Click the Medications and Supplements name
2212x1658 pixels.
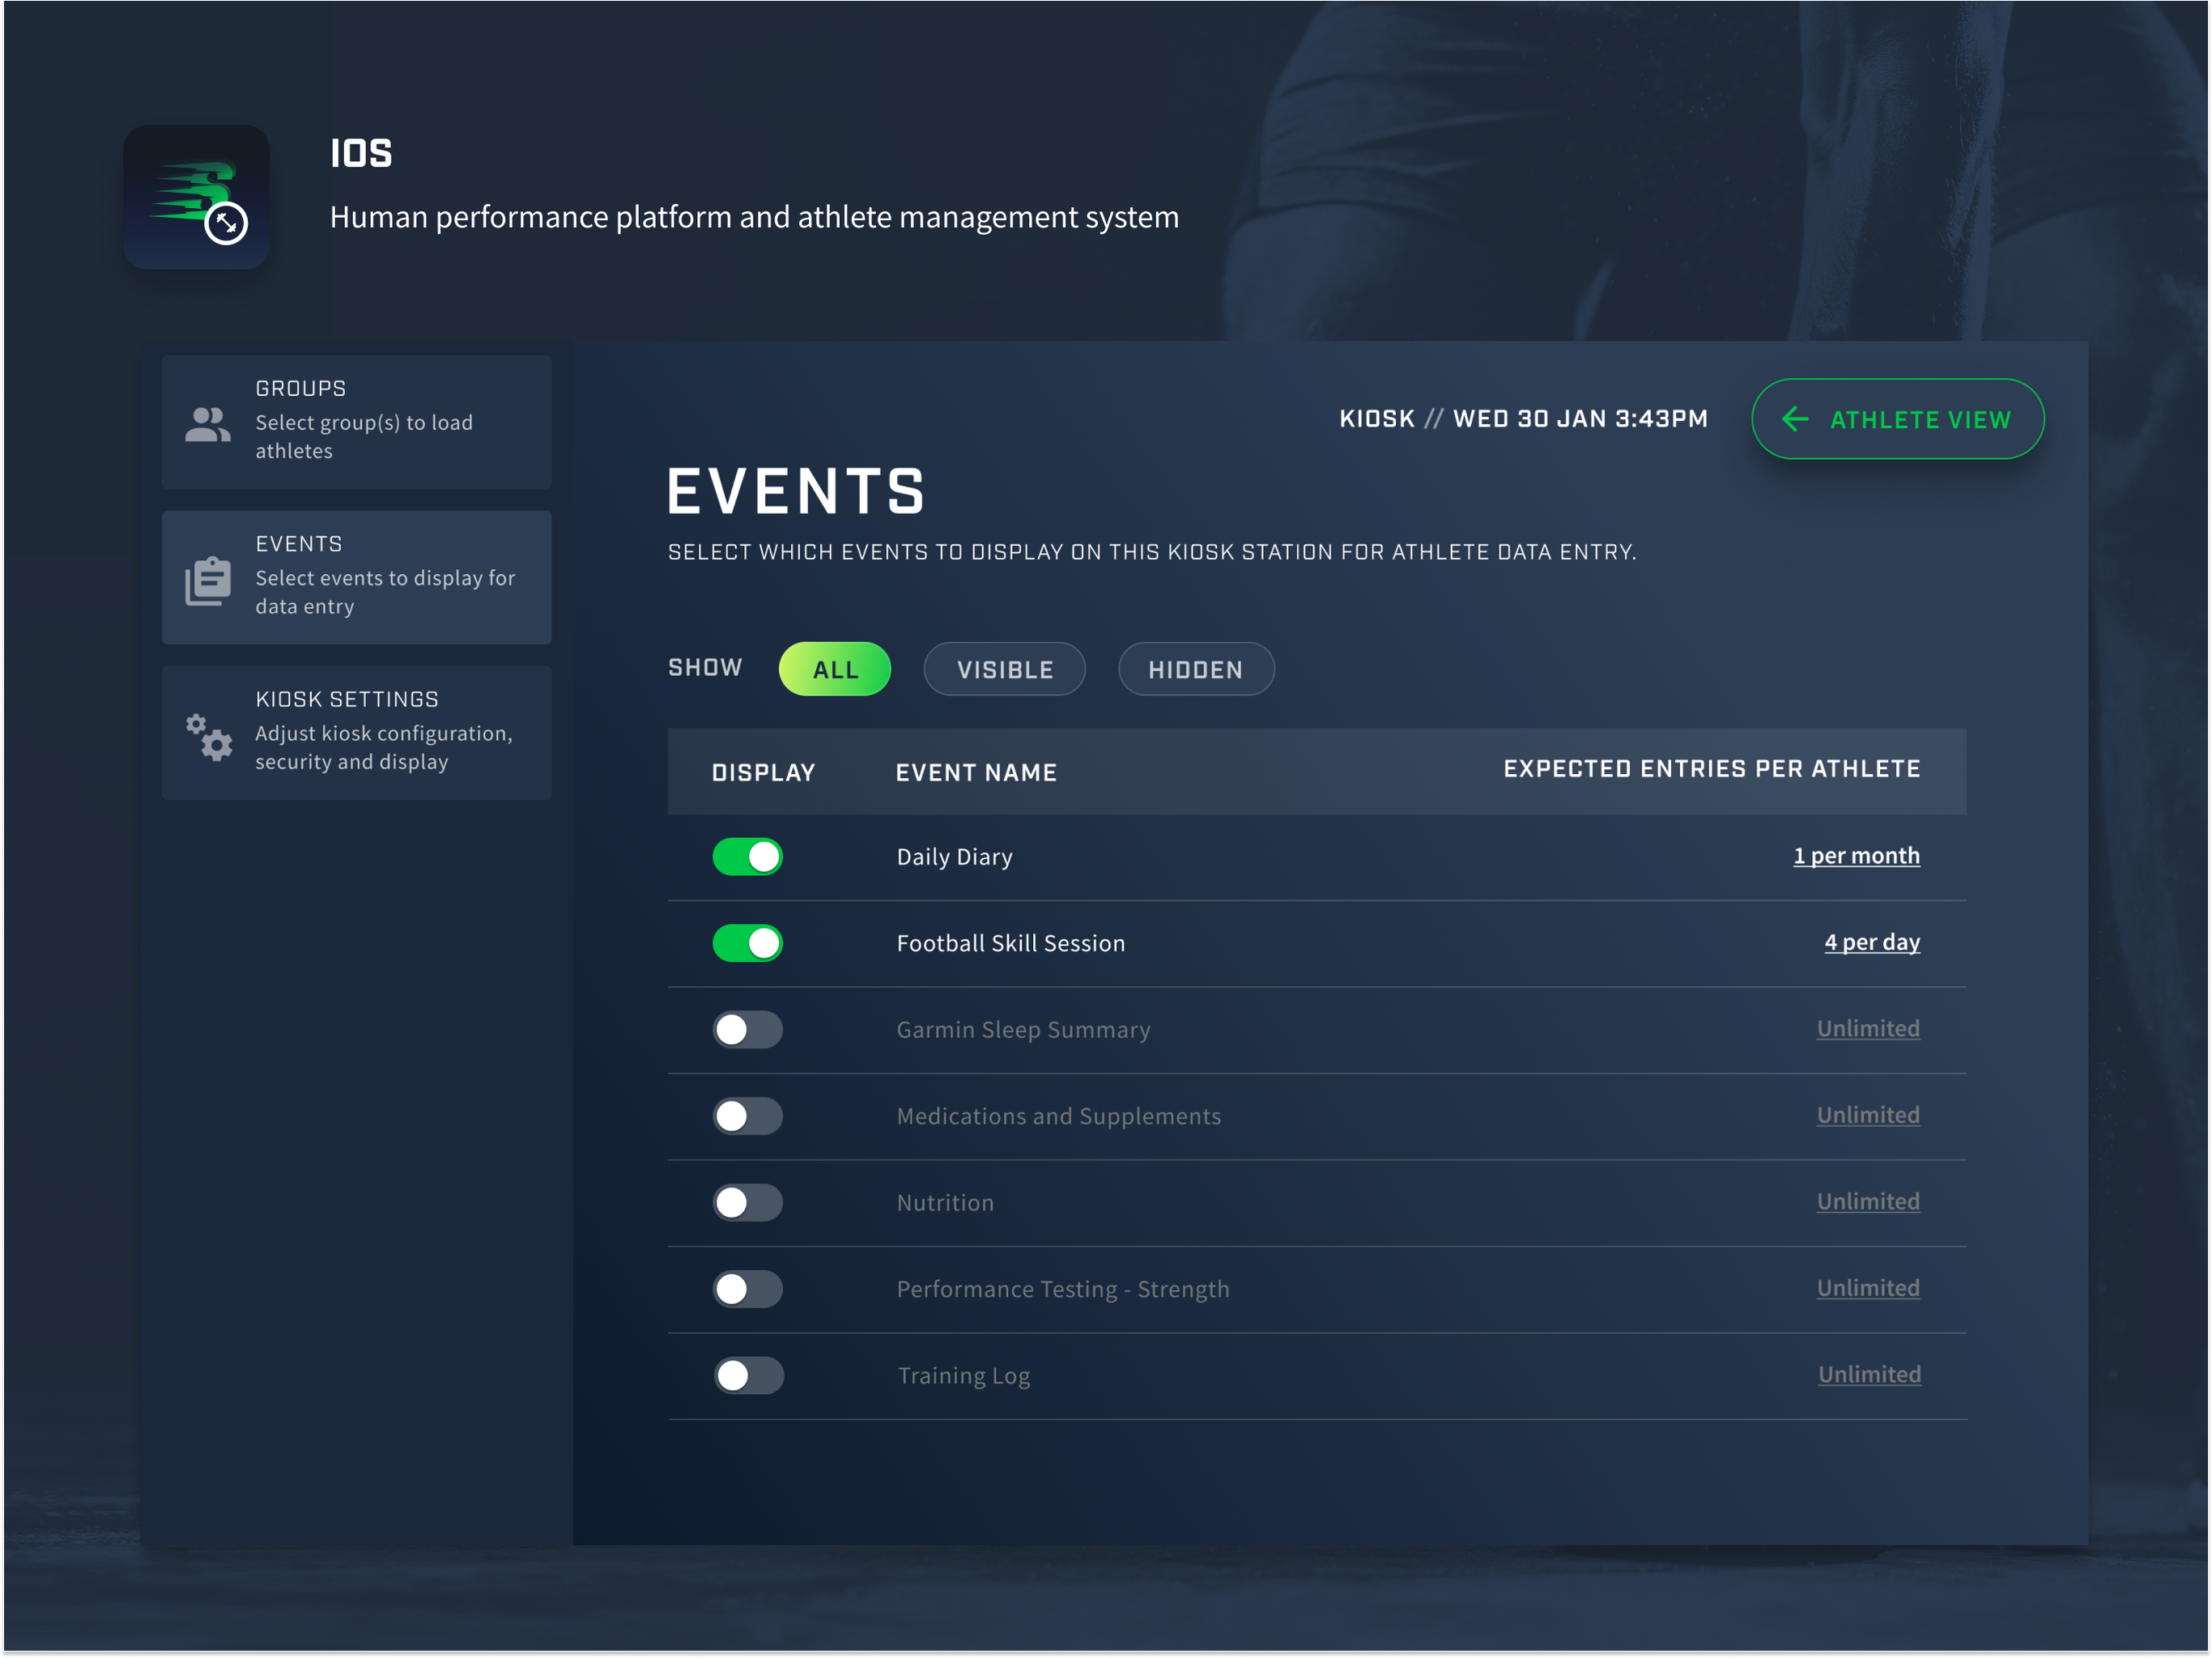1059,1117
